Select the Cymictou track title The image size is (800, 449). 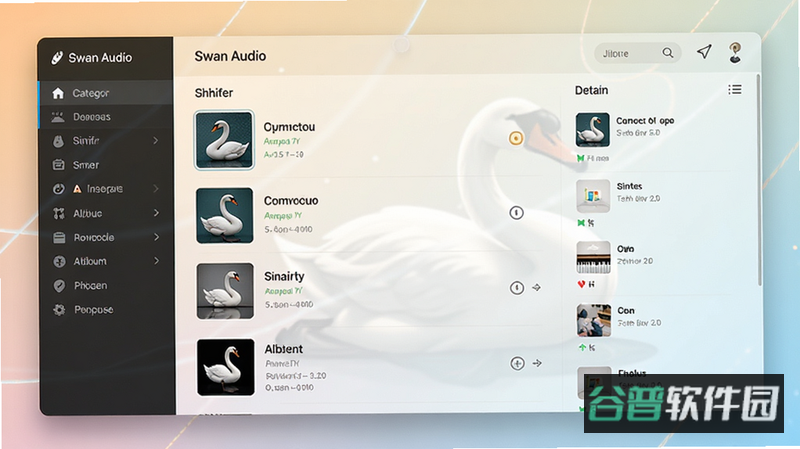[289, 127]
